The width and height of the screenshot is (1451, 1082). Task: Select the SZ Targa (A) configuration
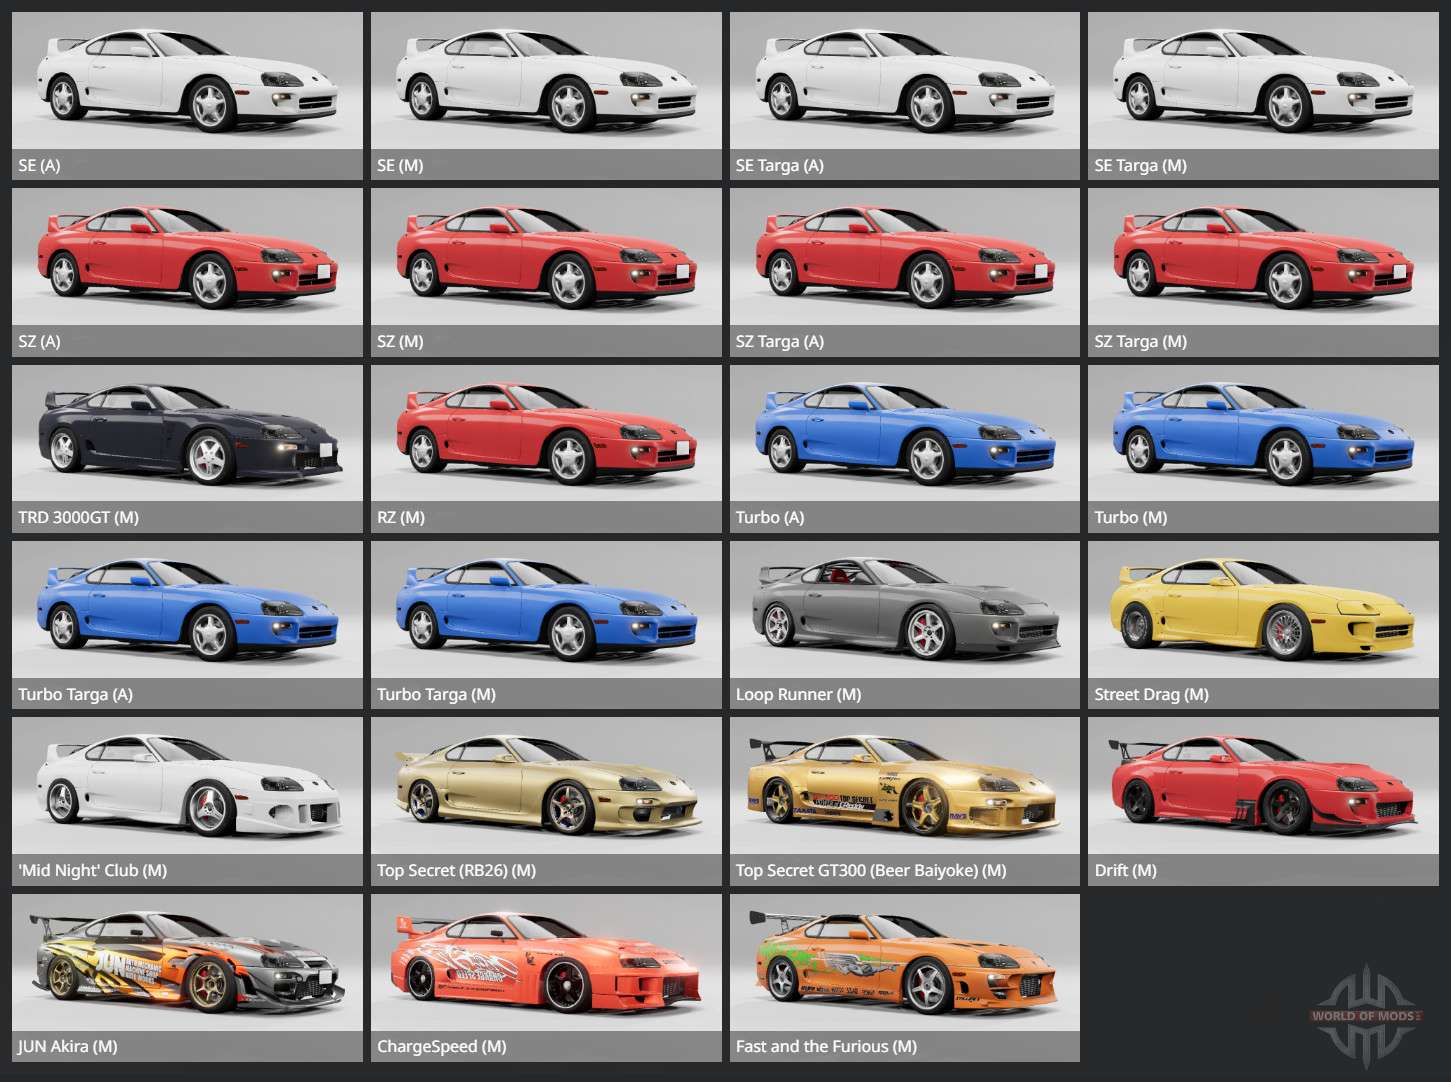pos(904,271)
